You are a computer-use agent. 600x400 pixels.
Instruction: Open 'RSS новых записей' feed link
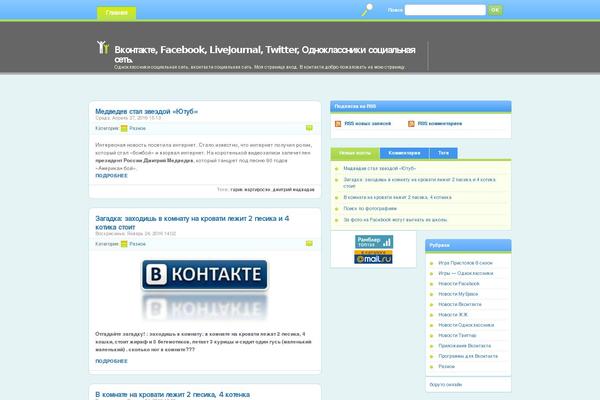[368, 124]
